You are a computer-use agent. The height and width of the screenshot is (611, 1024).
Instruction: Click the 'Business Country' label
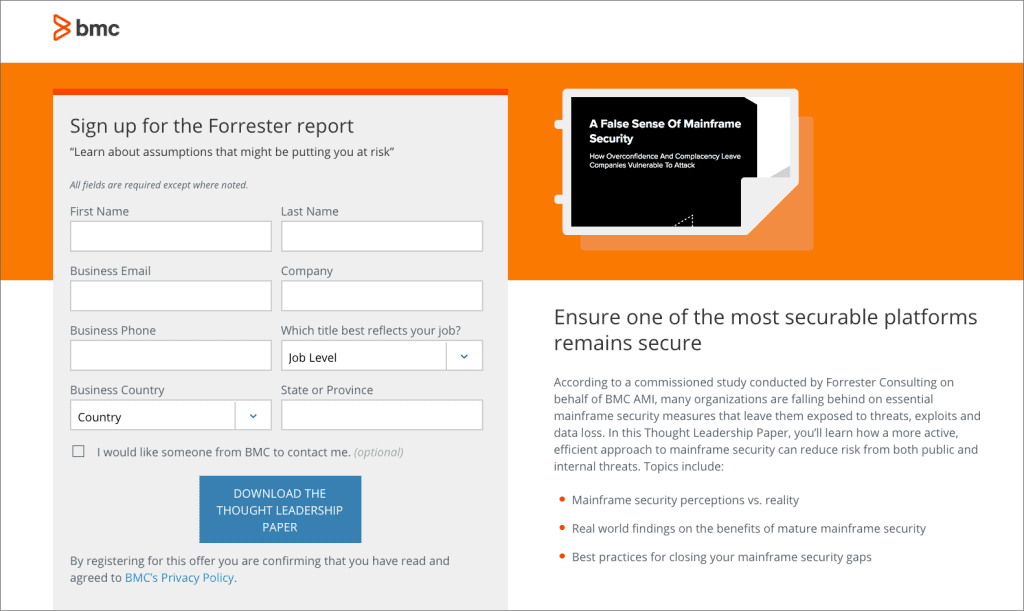(x=117, y=390)
